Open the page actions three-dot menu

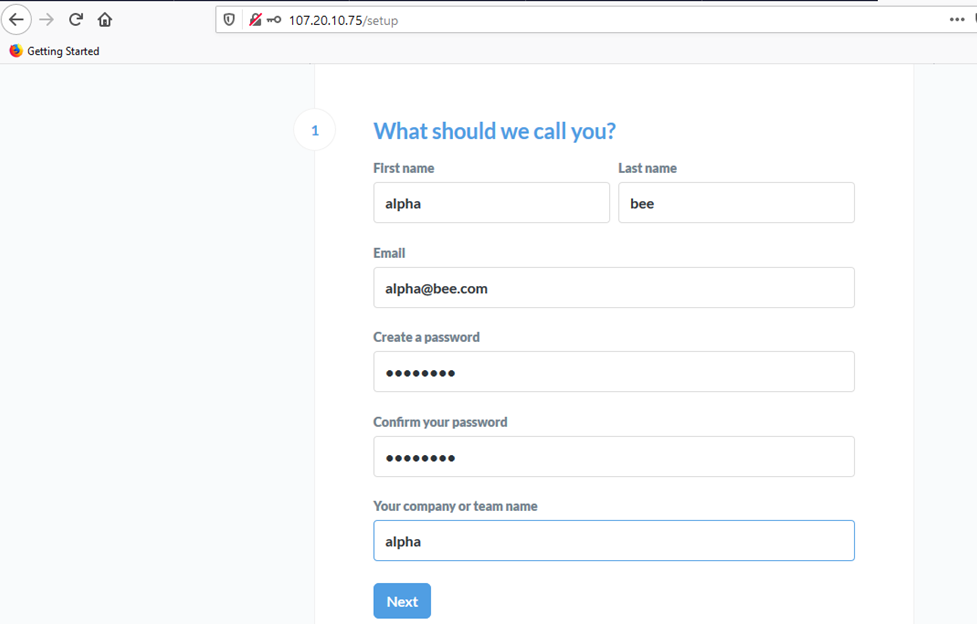pos(957,20)
